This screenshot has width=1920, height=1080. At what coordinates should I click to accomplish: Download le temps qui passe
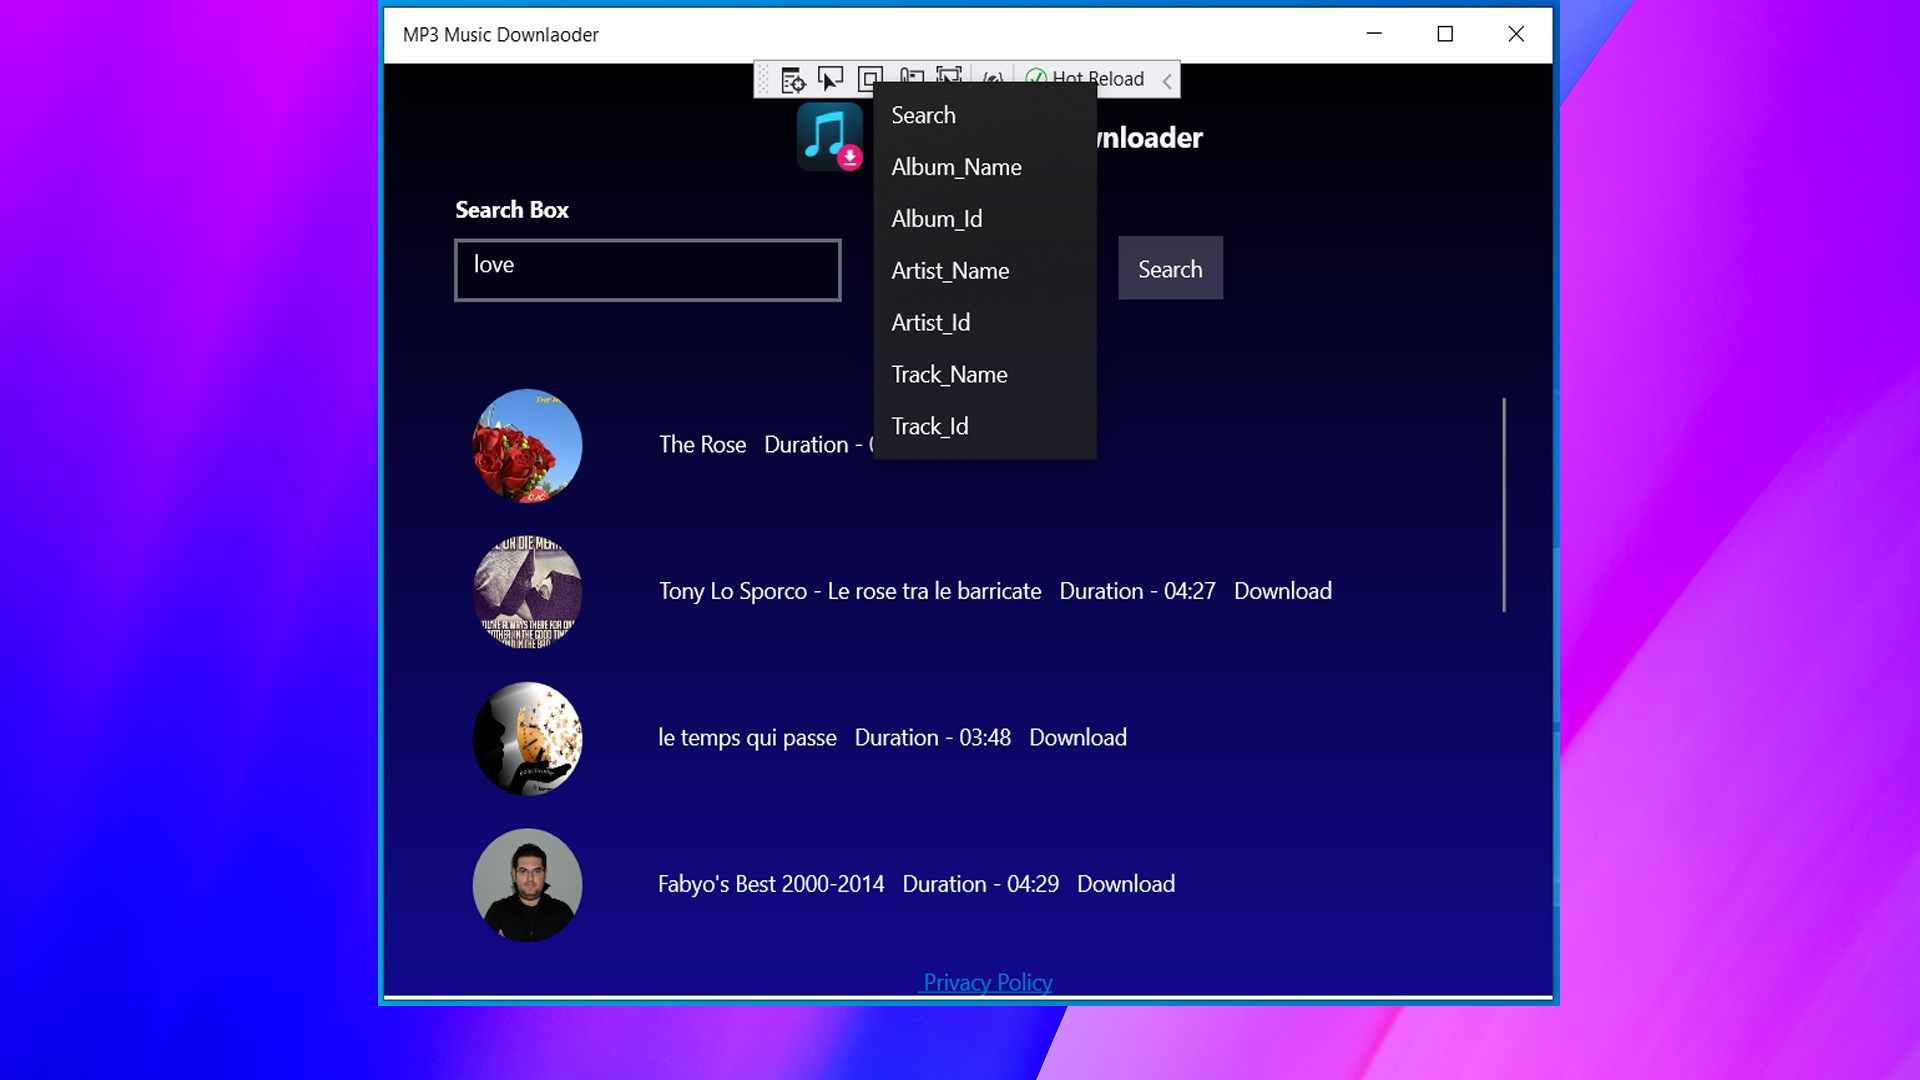click(1077, 738)
